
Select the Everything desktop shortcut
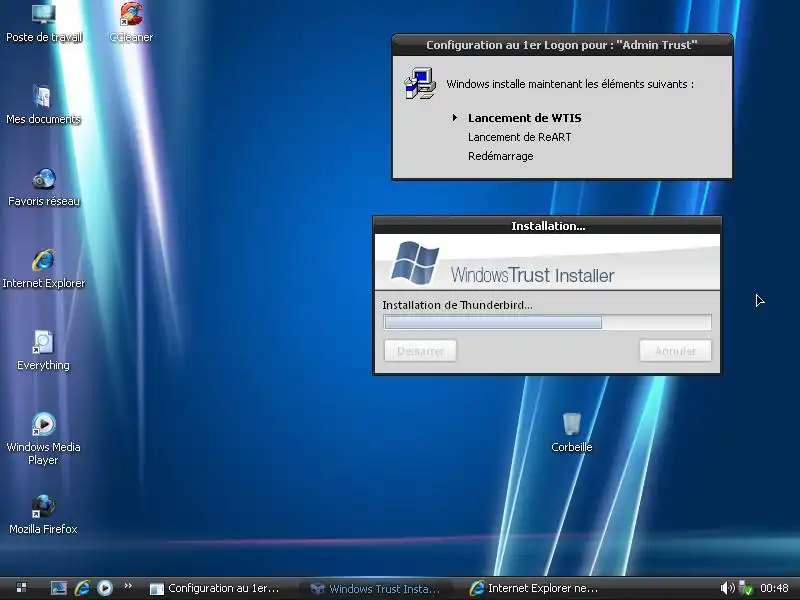[x=43, y=351]
